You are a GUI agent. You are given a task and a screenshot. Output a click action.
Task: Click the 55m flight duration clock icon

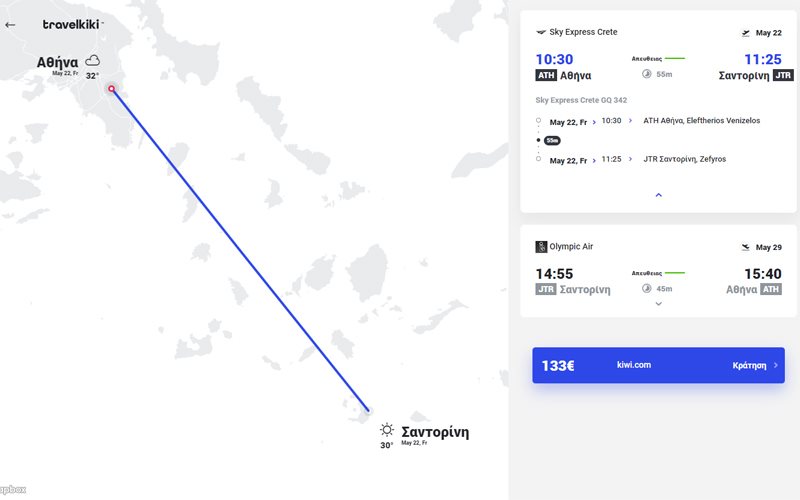[x=646, y=74]
